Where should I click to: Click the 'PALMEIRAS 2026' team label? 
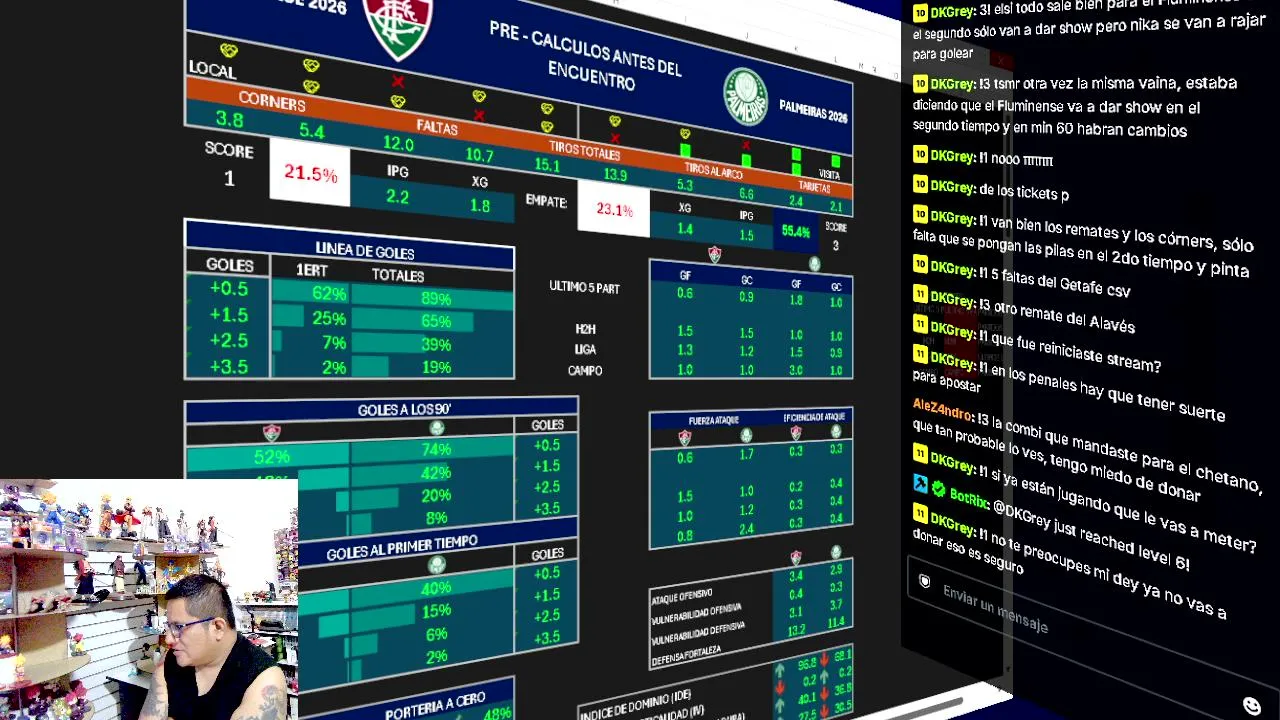point(813,111)
